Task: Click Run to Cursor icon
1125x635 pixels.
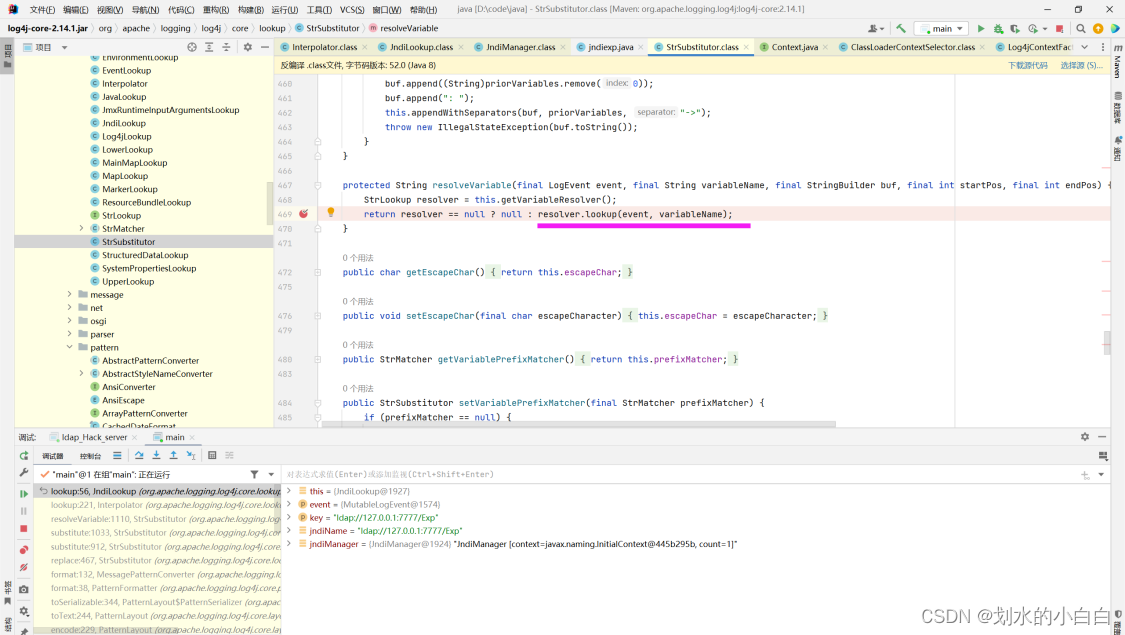Action: pos(191,456)
